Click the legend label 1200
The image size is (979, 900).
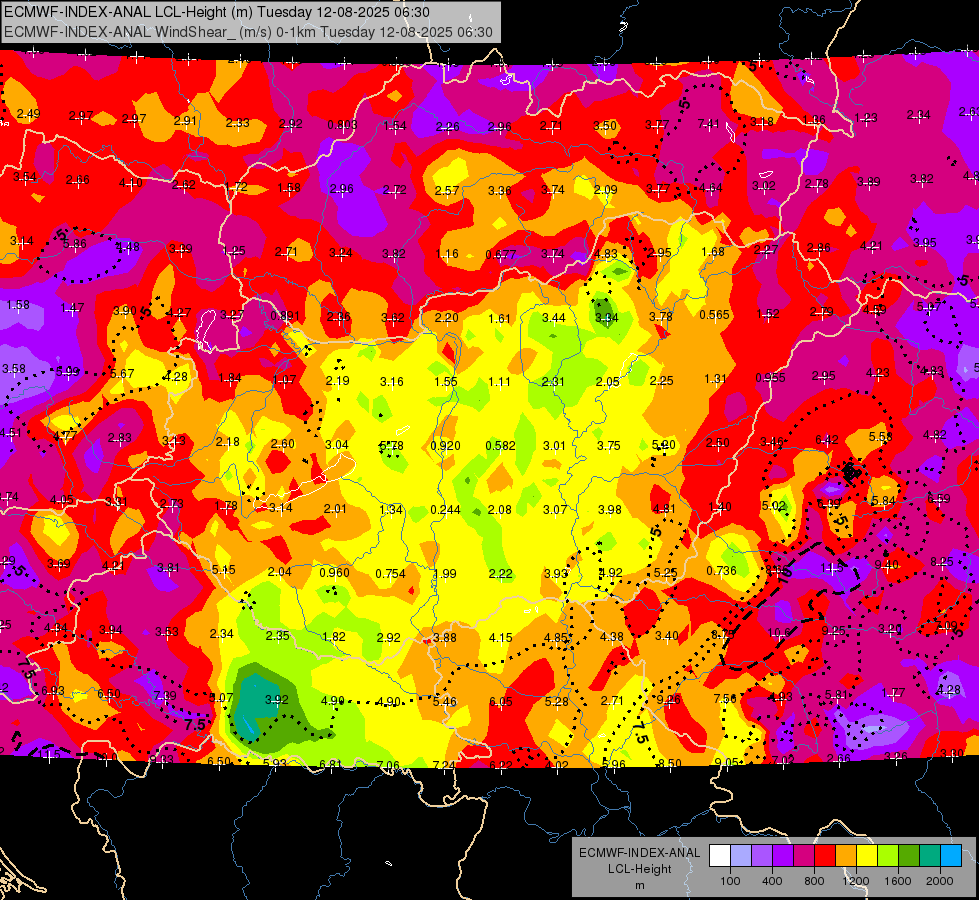coord(855,881)
